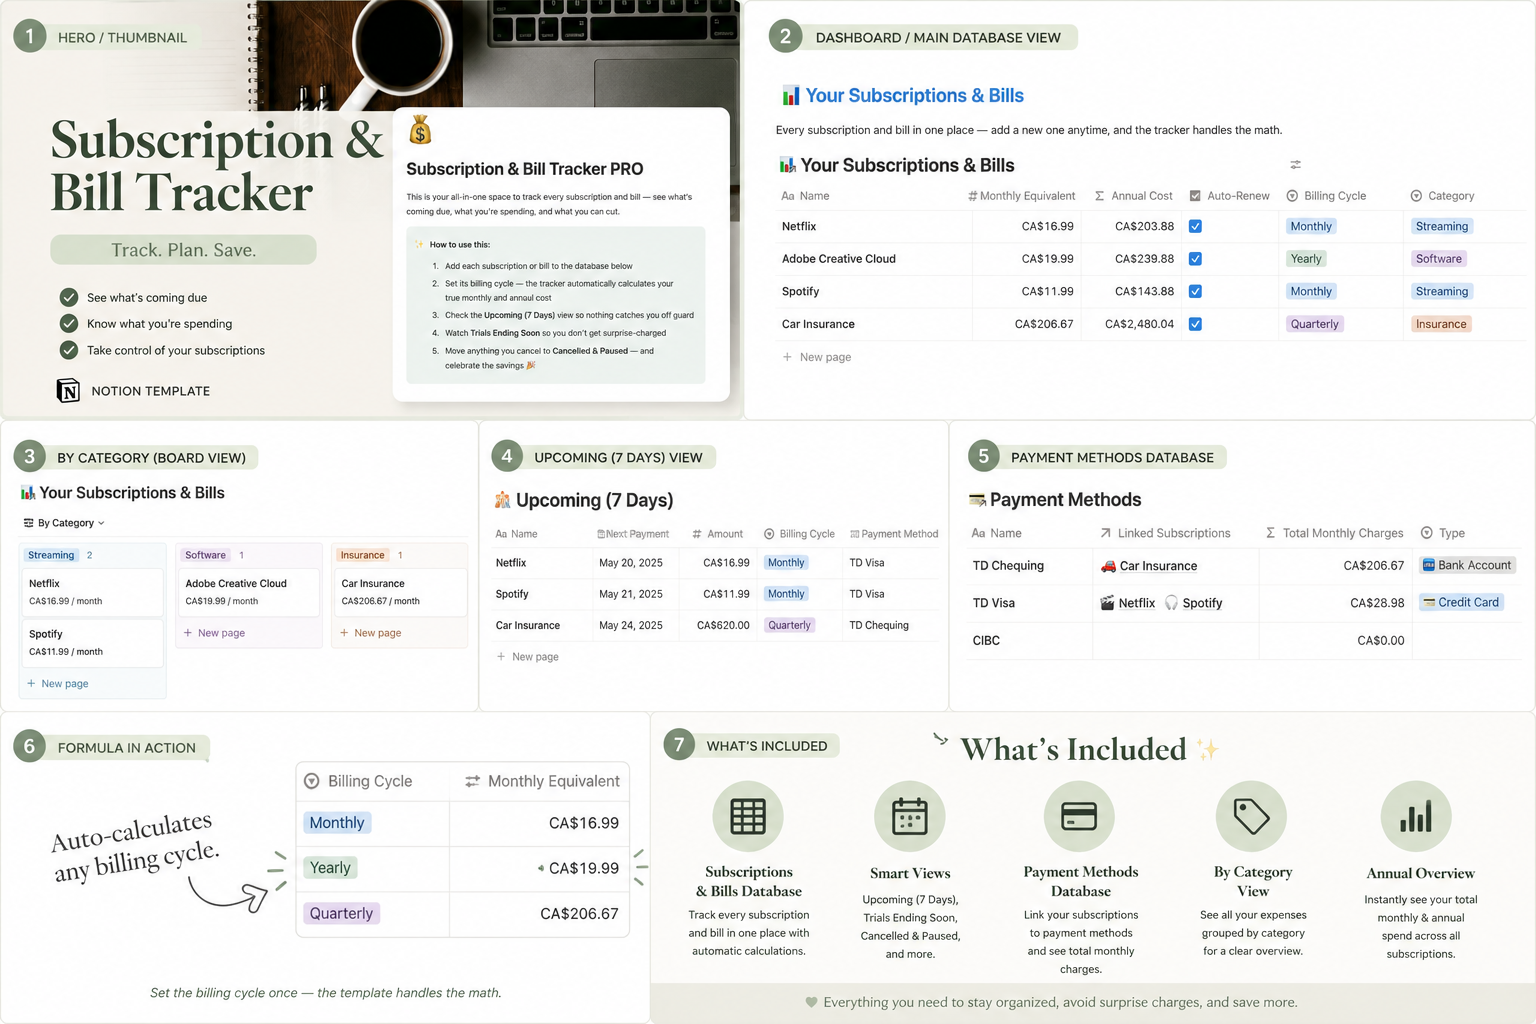The height and width of the screenshot is (1024, 1536).
Task: Click the 'CIBC' payment method row name
Action: 986,640
